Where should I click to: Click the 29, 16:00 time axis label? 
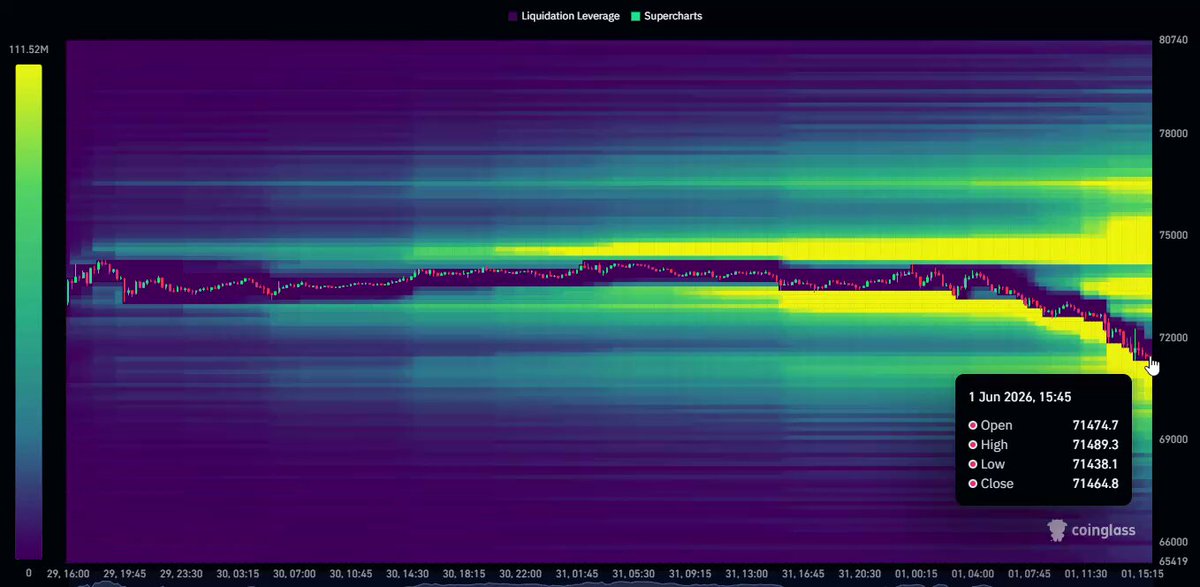(x=68, y=573)
